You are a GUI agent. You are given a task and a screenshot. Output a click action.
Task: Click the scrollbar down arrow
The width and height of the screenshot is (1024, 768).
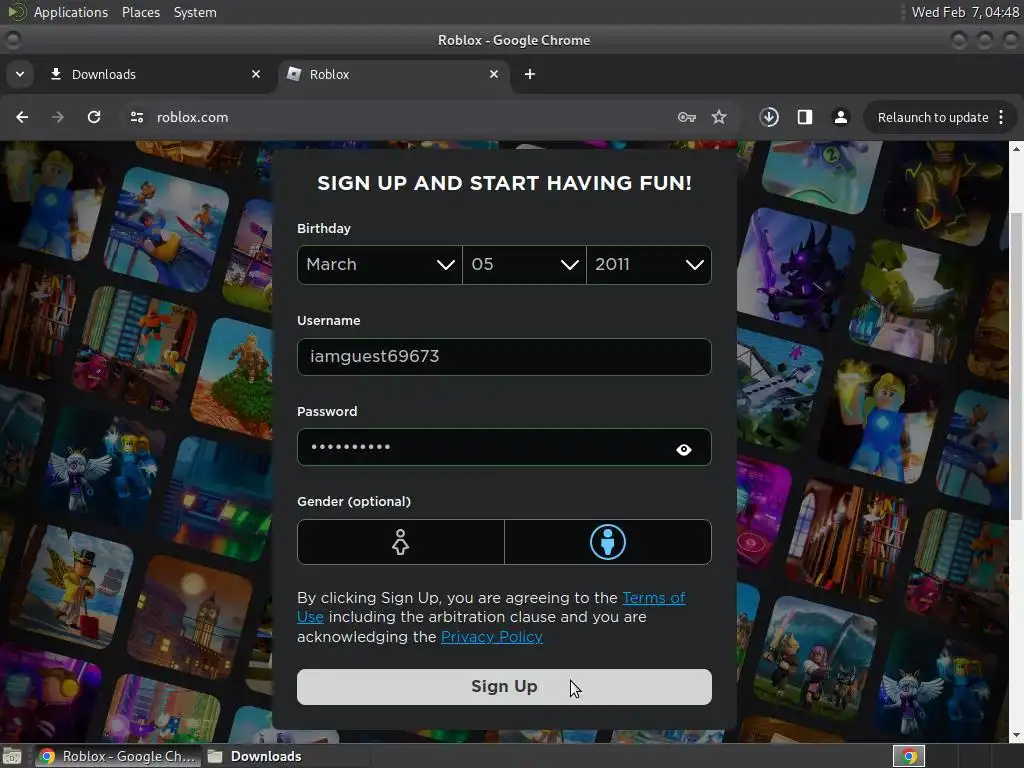point(1016,735)
